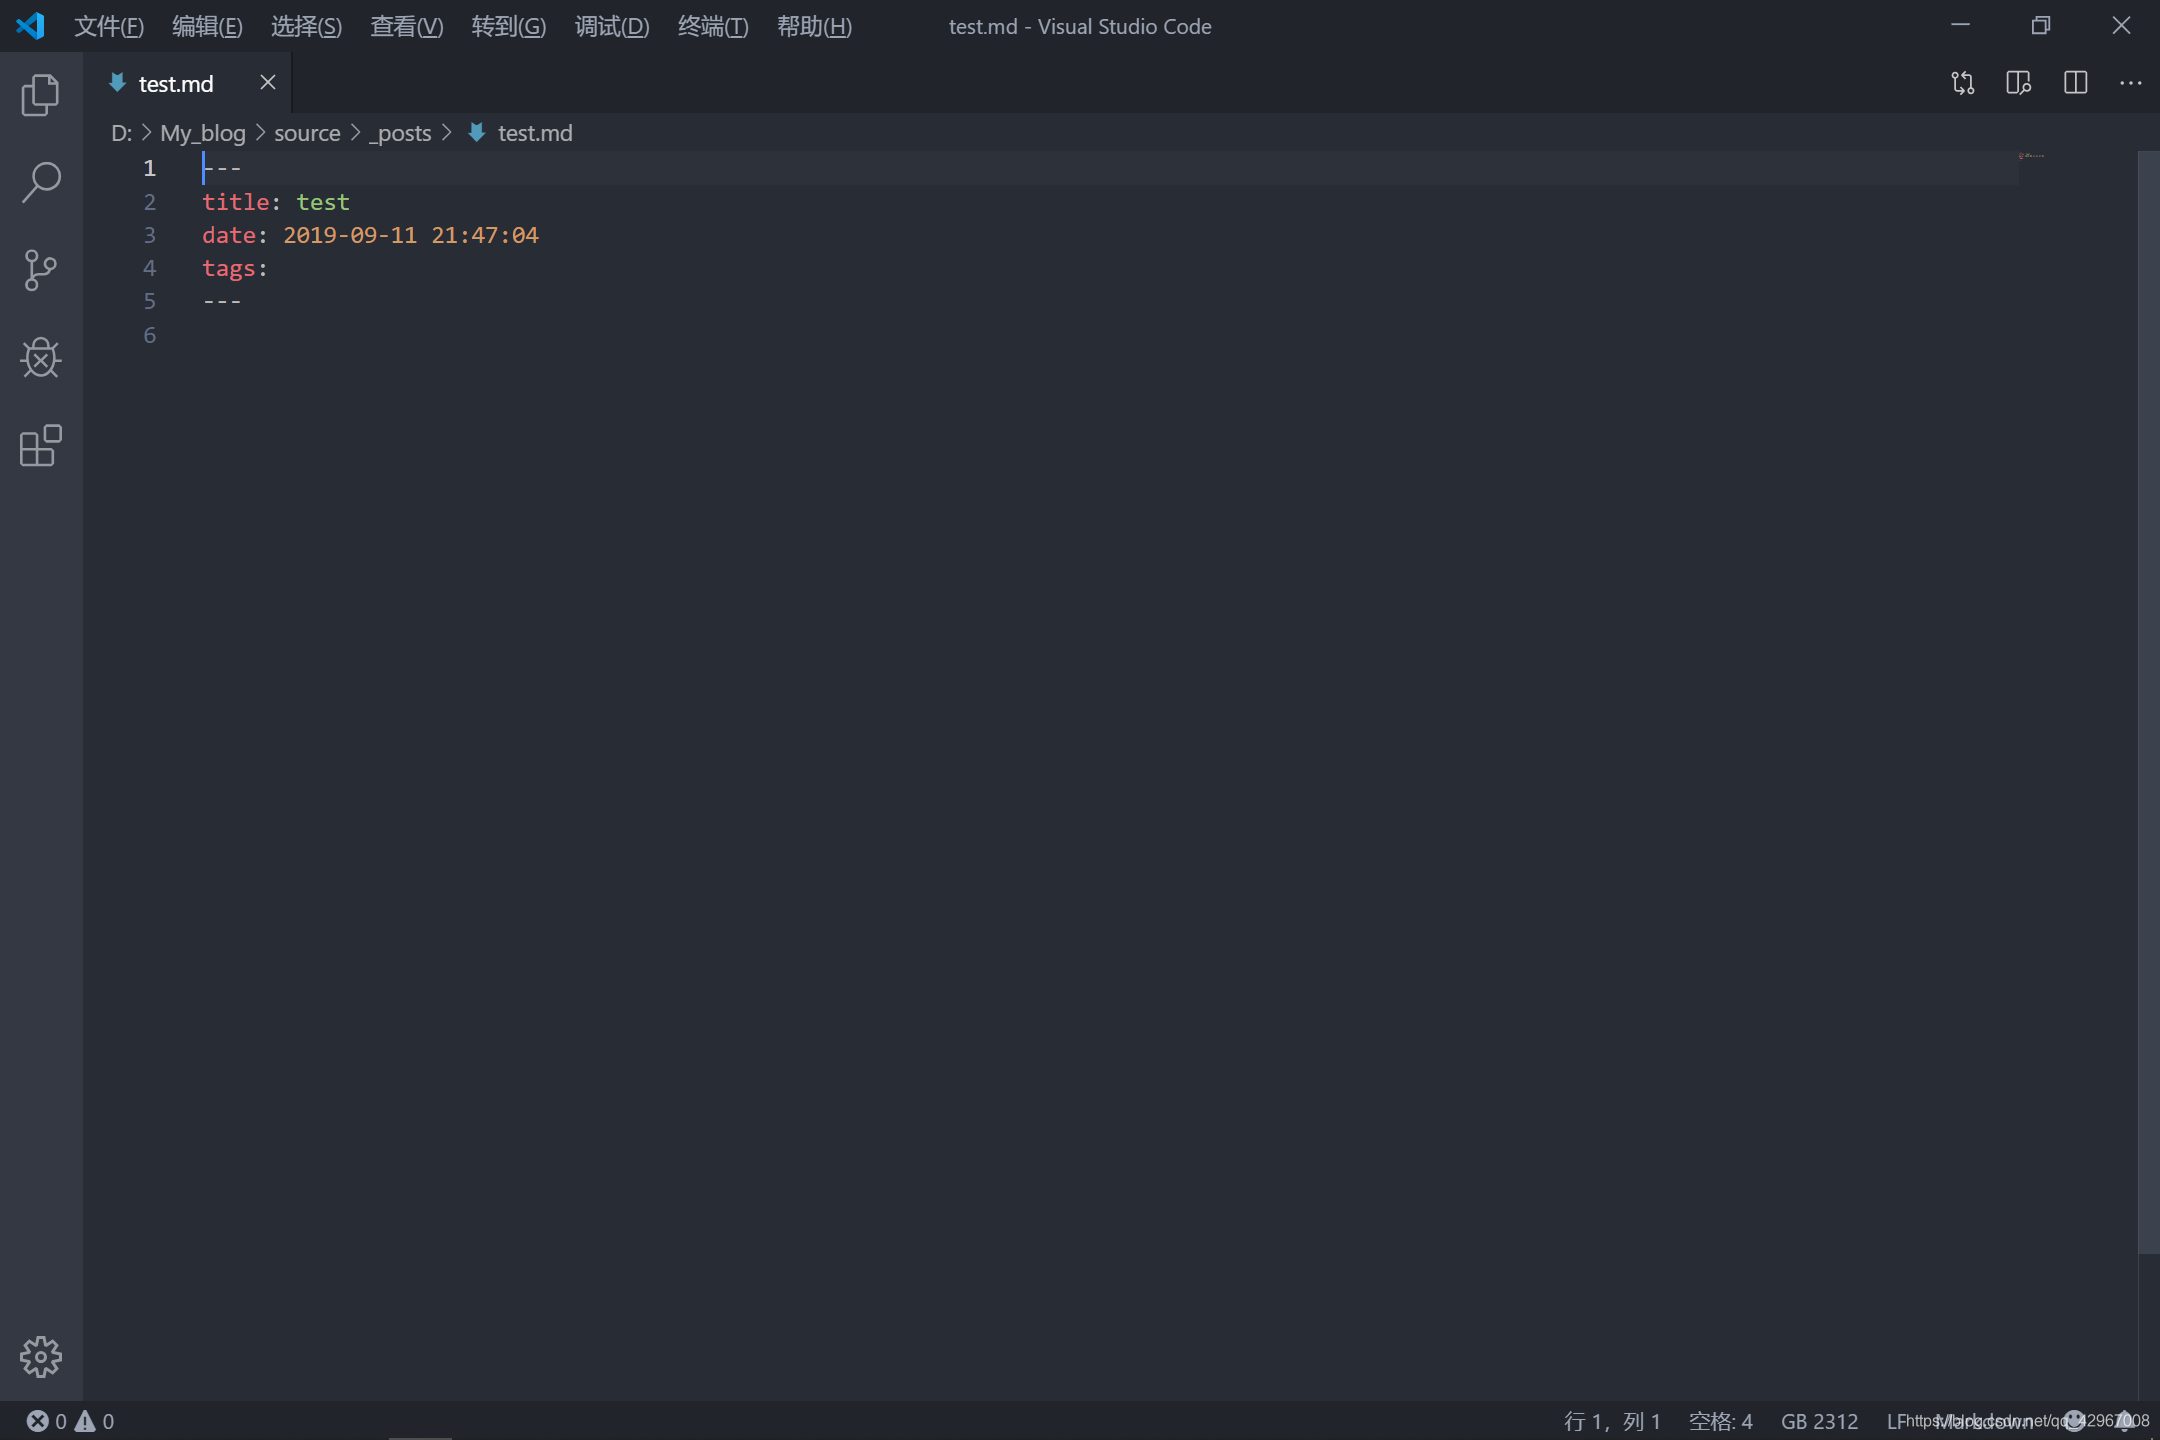Viewport: 2160px width, 1440px height.
Task: Open the 选择(S) menu
Action: click(x=306, y=27)
